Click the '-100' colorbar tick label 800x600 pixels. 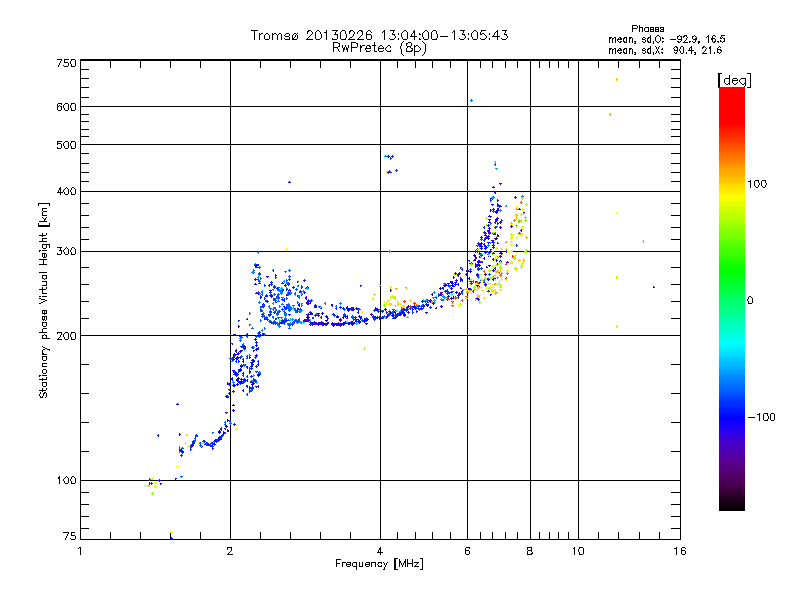click(761, 417)
